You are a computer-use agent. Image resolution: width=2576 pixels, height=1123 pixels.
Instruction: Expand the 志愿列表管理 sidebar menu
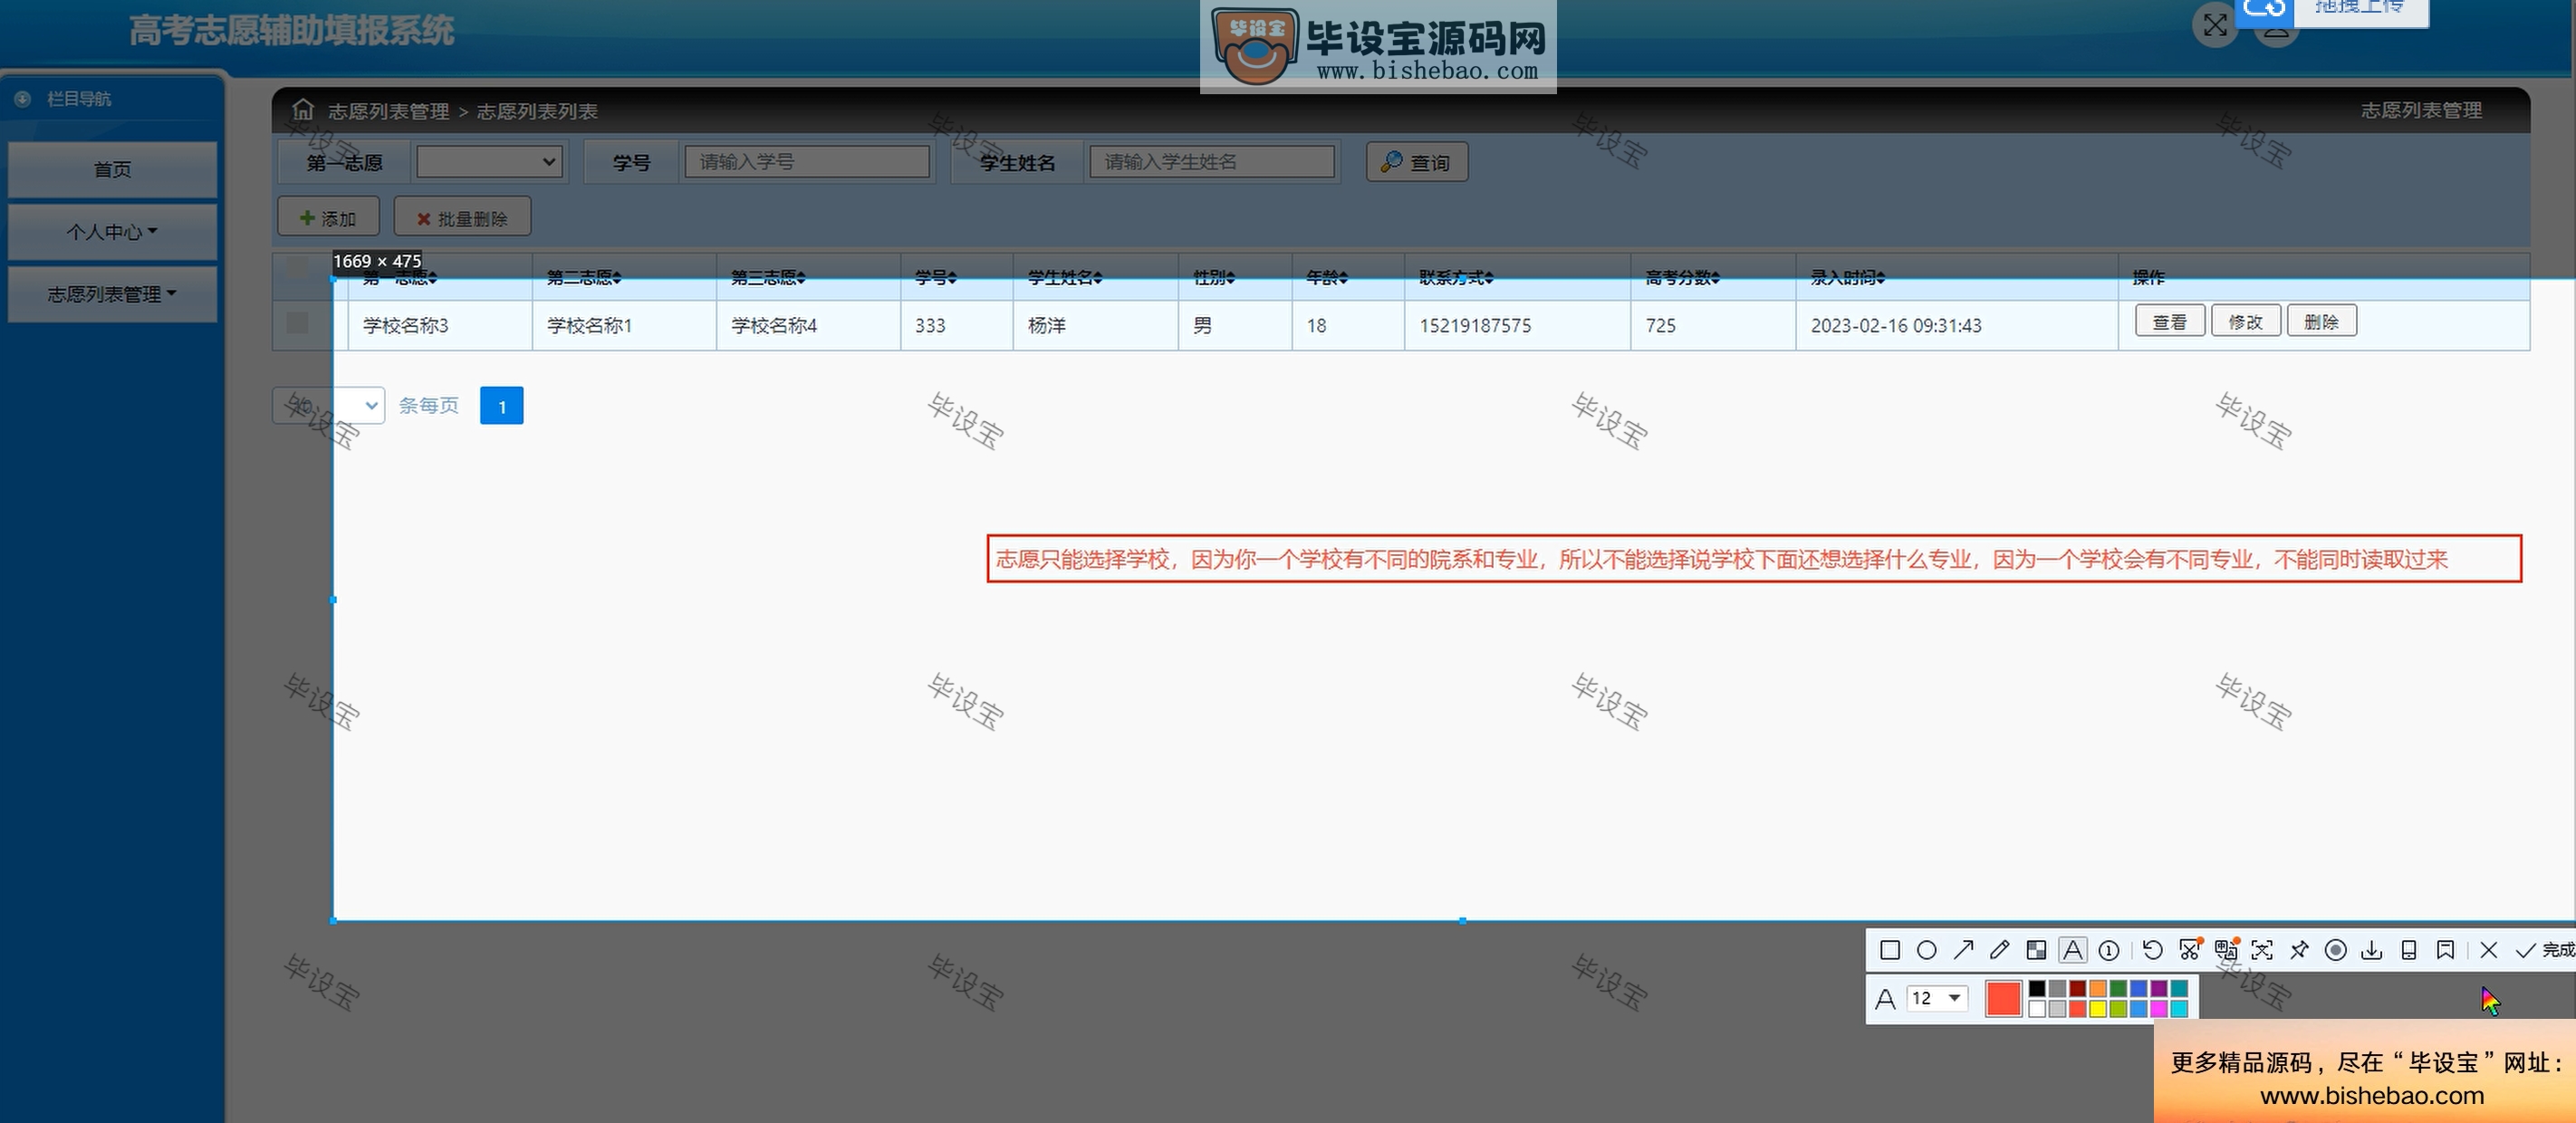(112, 294)
